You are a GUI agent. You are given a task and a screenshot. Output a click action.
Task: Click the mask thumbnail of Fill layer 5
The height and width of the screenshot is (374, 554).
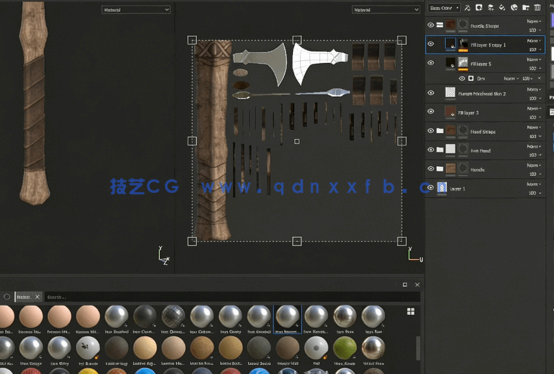coord(463,63)
